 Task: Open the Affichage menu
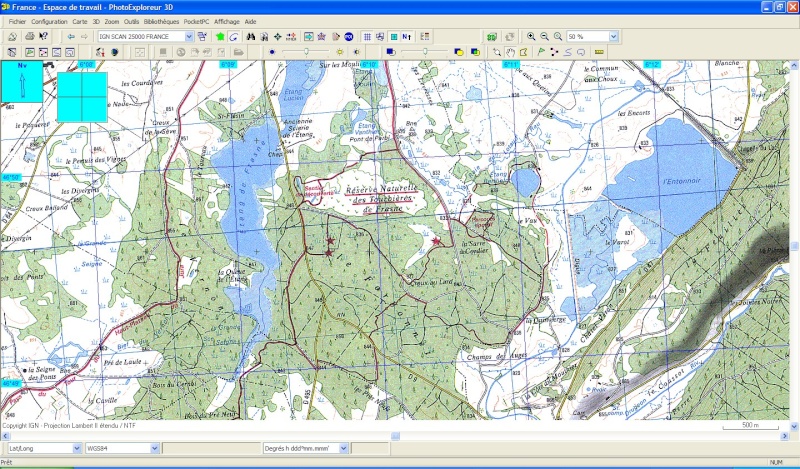point(227,22)
